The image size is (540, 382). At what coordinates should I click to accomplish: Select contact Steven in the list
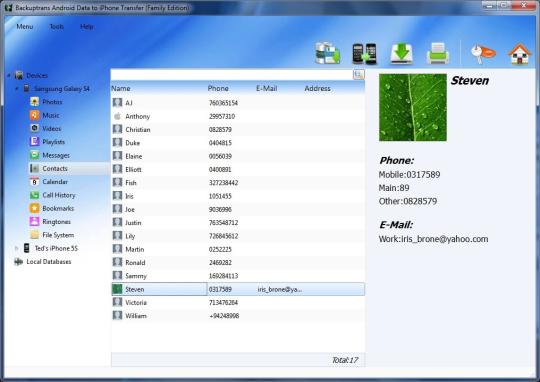click(x=238, y=289)
